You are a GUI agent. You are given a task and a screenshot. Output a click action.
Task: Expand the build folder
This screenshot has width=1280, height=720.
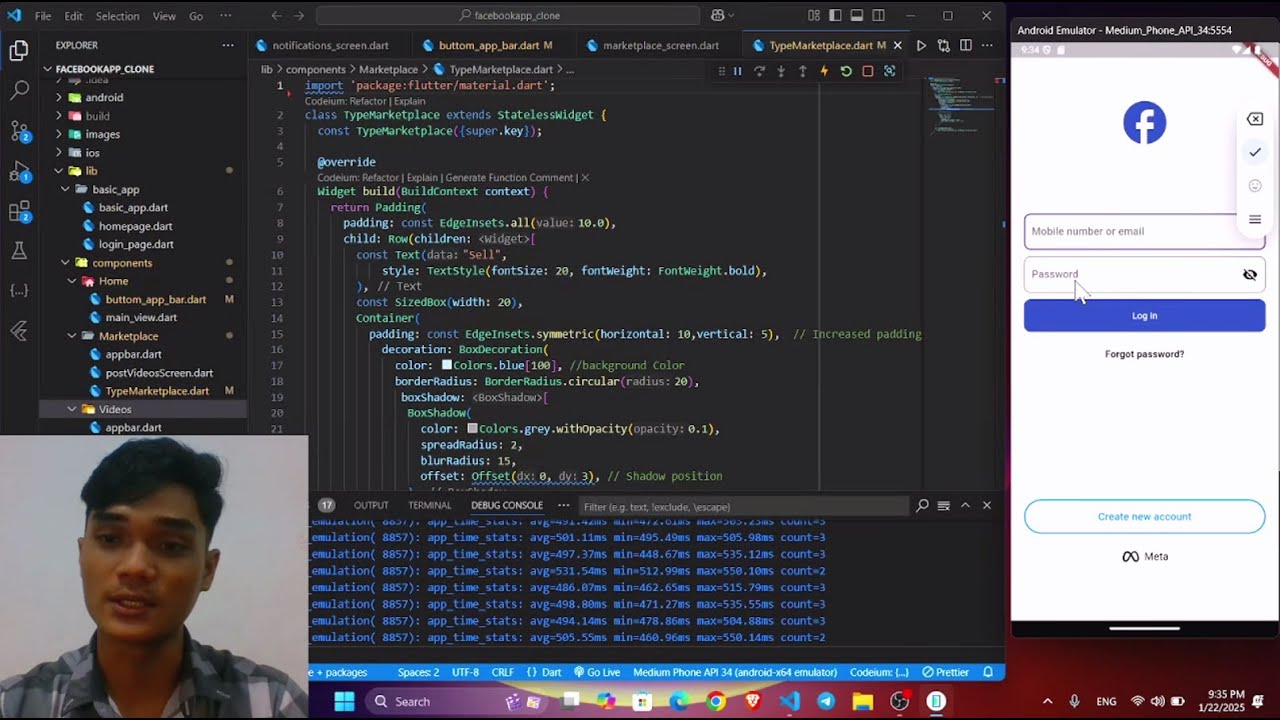pyautogui.click(x=97, y=116)
